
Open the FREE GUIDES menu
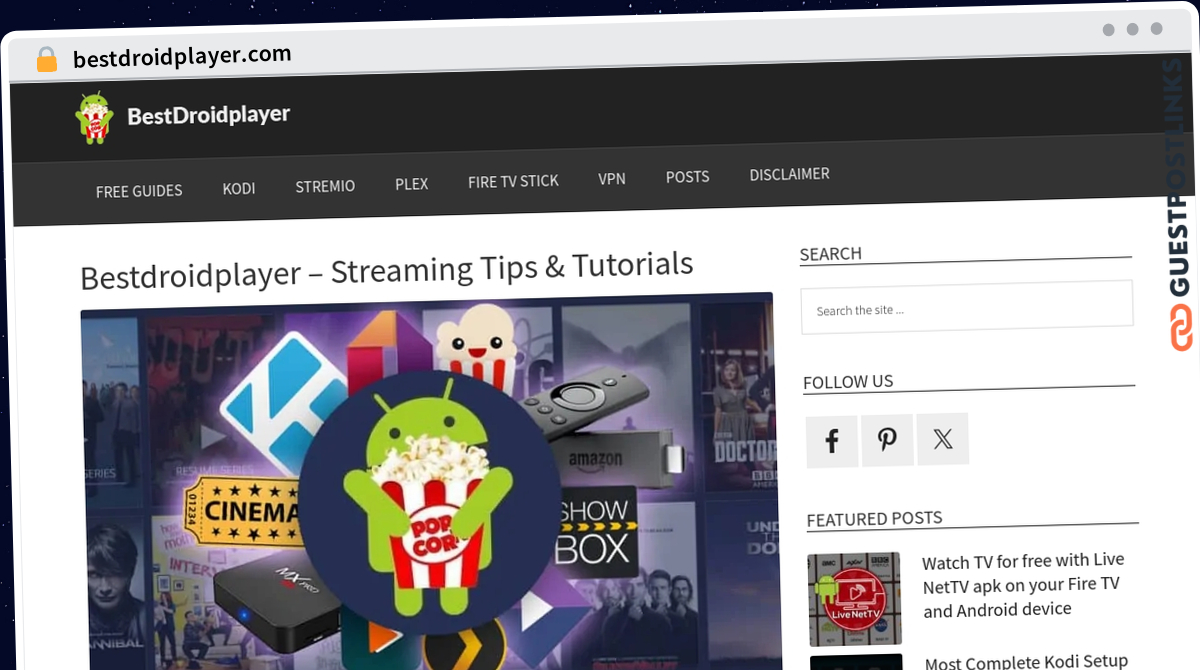139,190
